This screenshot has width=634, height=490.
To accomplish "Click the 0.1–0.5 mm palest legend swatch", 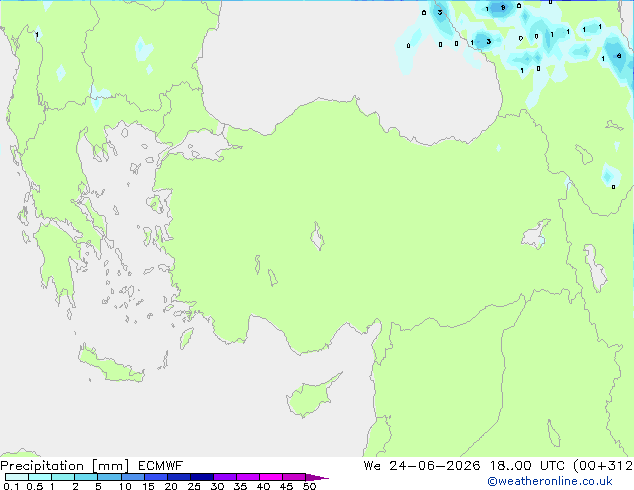I will [x=17, y=477].
